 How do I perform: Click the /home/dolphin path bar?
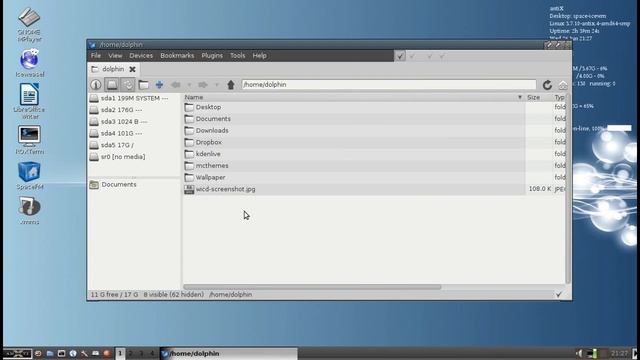(x=389, y=84)
